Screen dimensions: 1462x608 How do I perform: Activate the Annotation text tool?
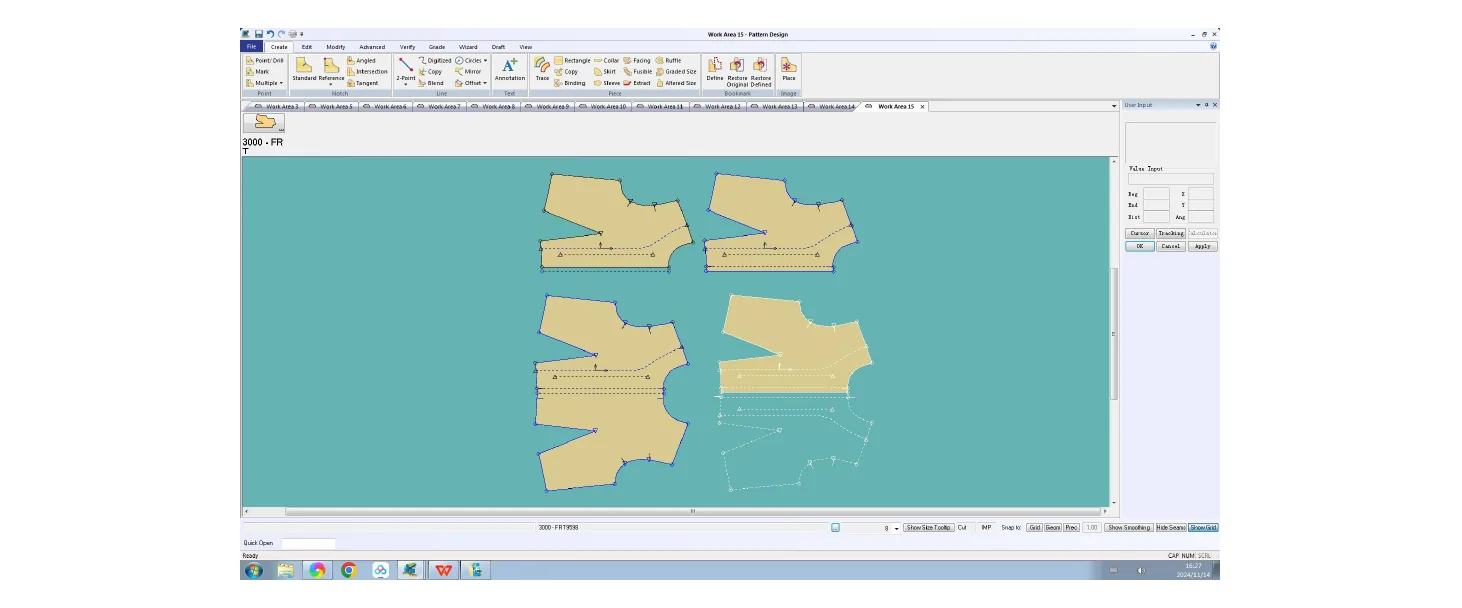coord(510,69)
